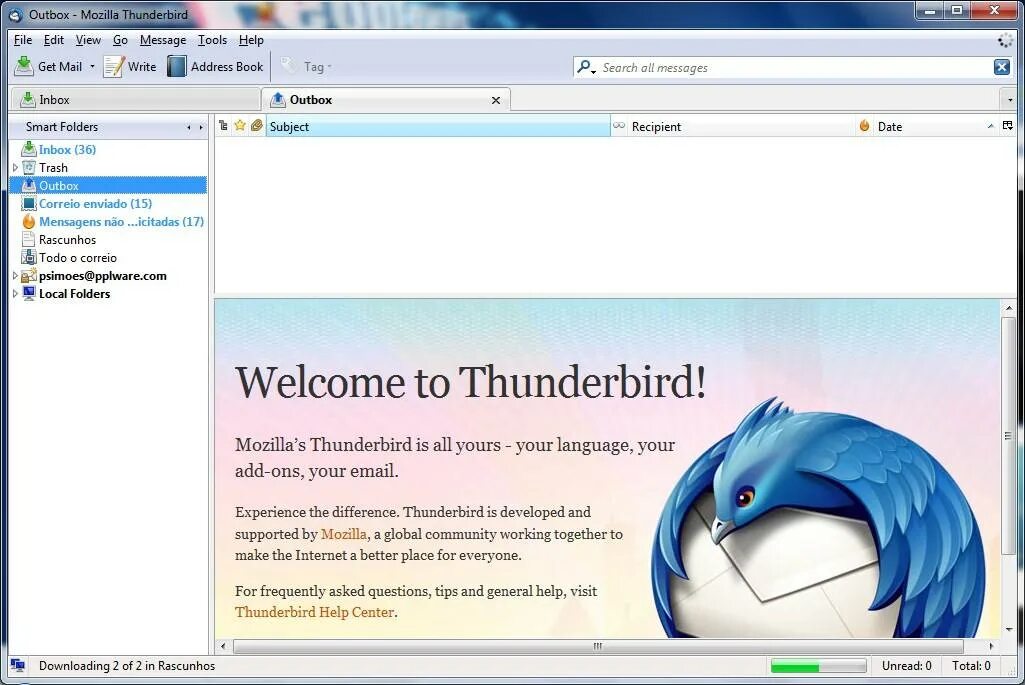The image size is (1025, 685).
Task: Click vertical scrollbar up arrow
Action: point(1009,308)
